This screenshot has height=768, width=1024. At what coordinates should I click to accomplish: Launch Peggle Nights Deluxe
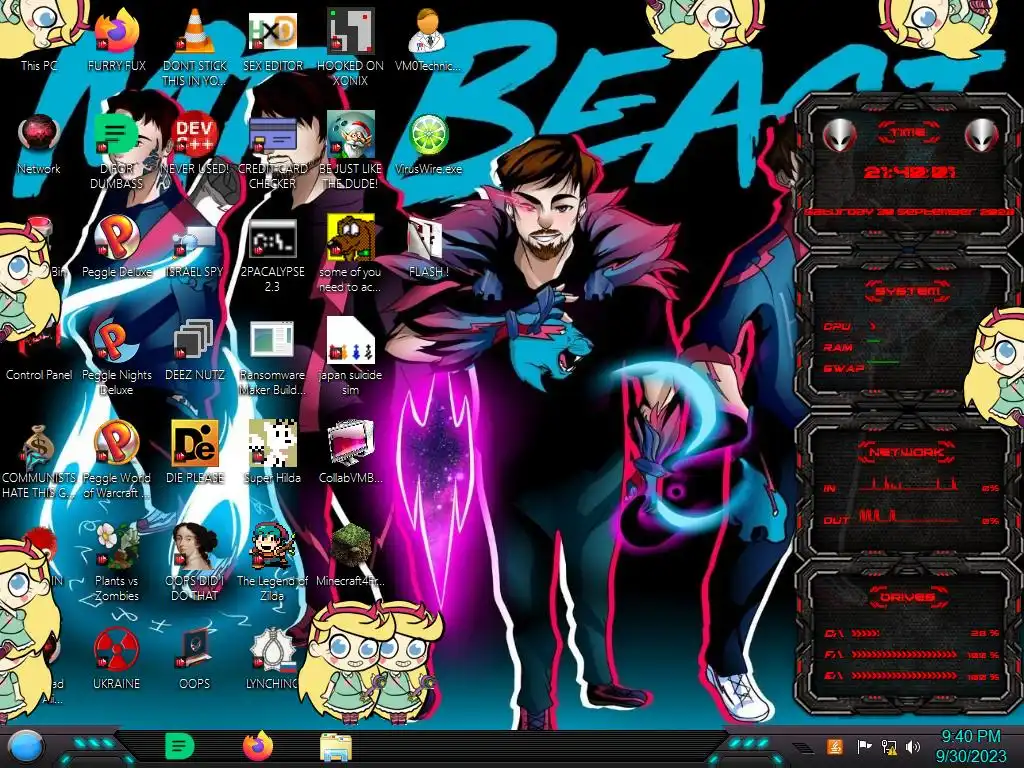pos(116,357)
